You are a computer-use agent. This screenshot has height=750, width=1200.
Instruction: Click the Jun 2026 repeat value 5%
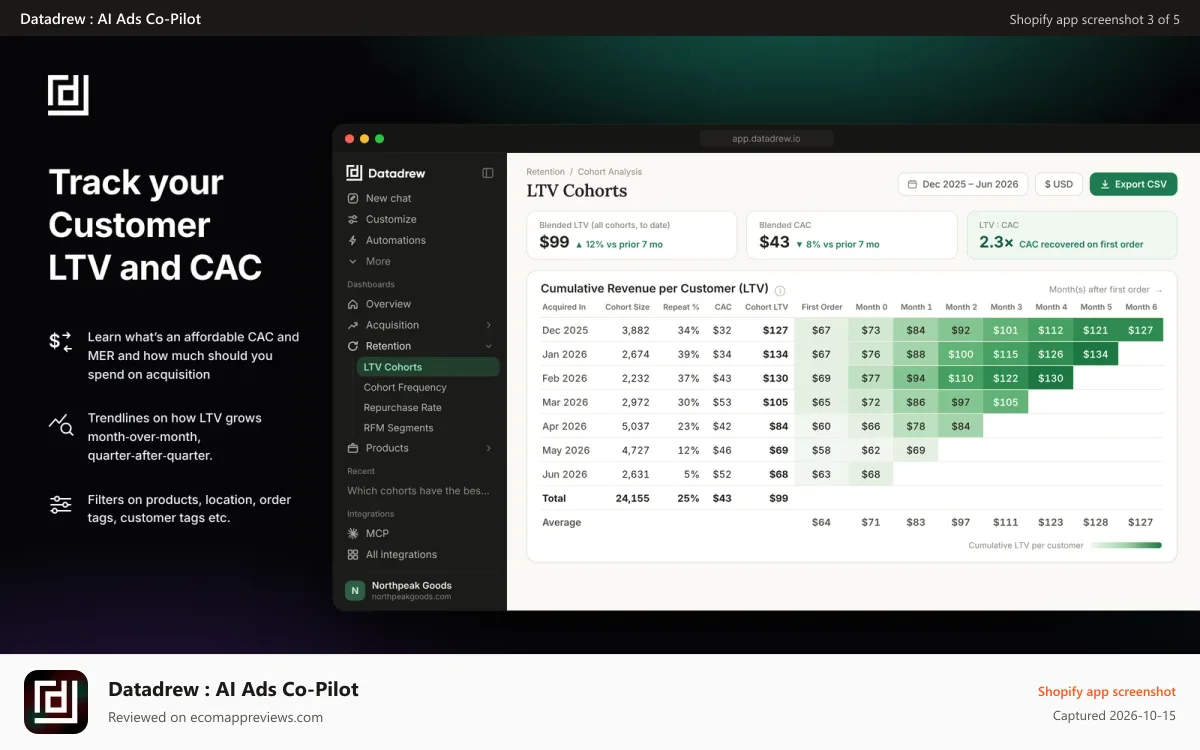coord(691,474)
